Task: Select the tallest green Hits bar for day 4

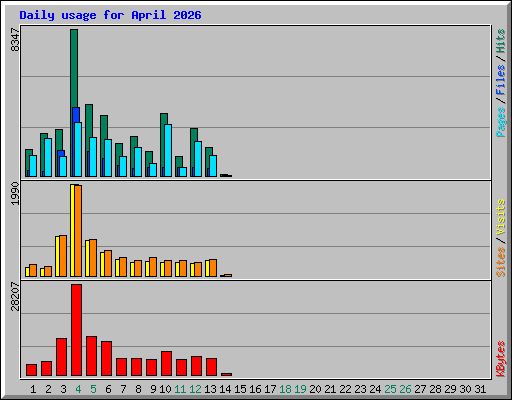Action: [74, 68]
